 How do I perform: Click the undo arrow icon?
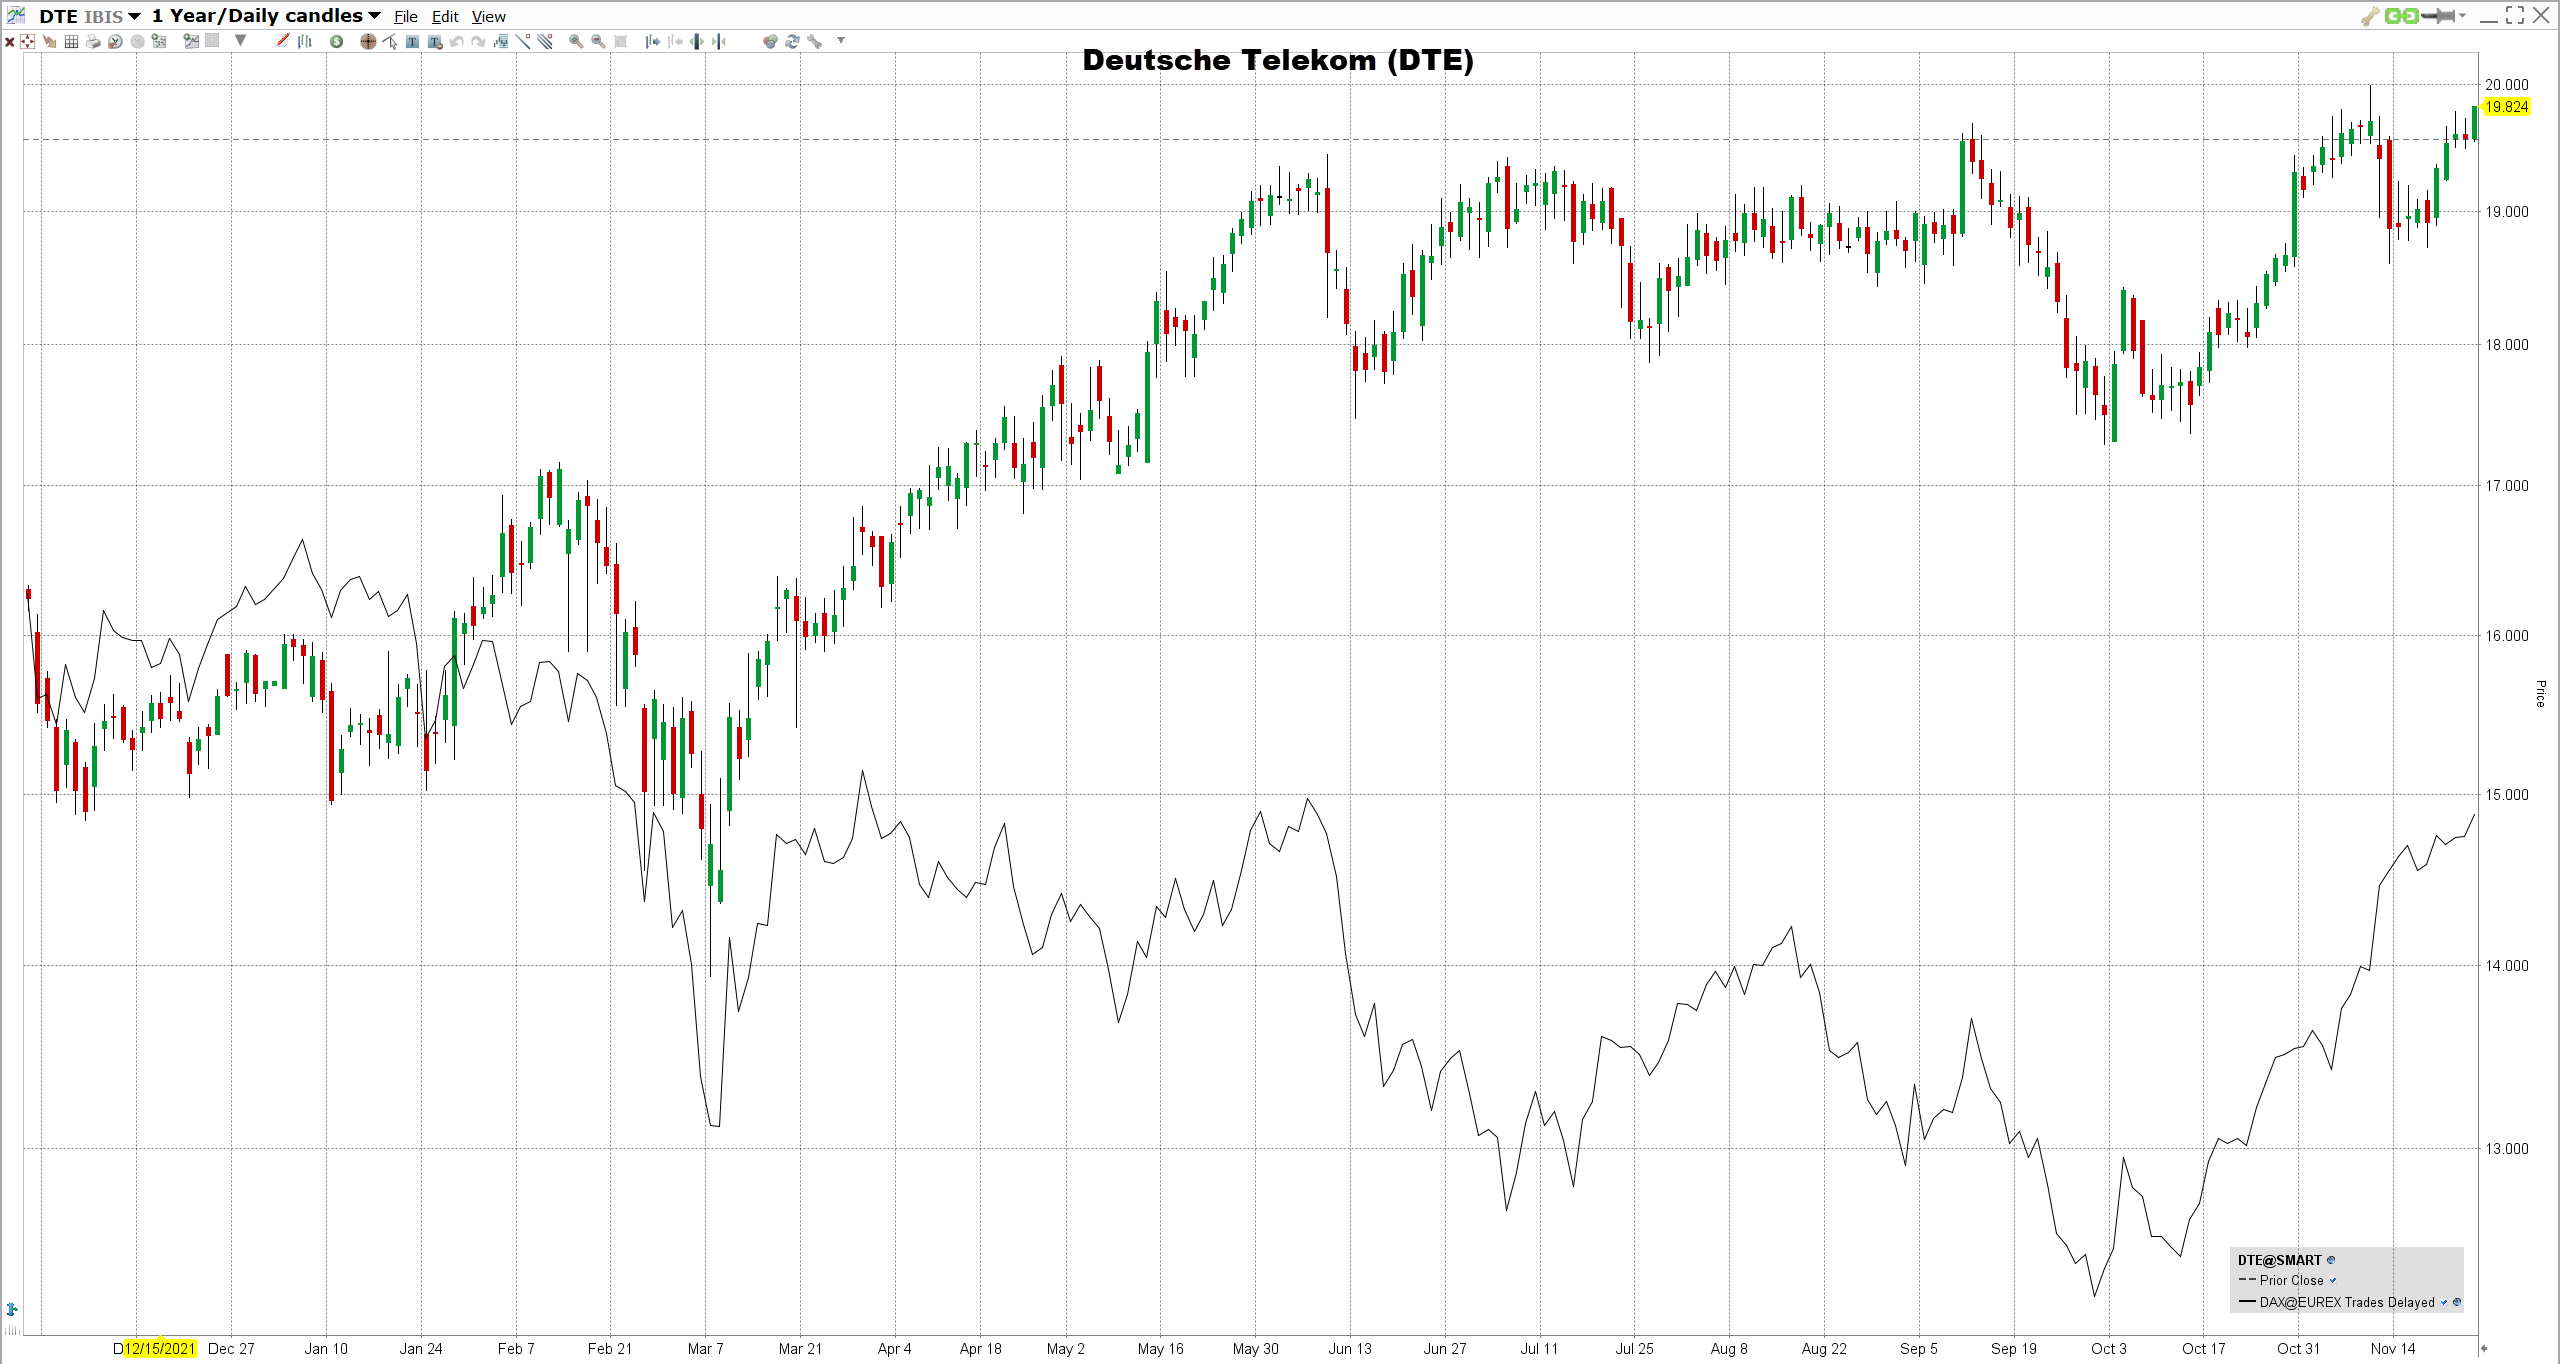pos(456,41)
